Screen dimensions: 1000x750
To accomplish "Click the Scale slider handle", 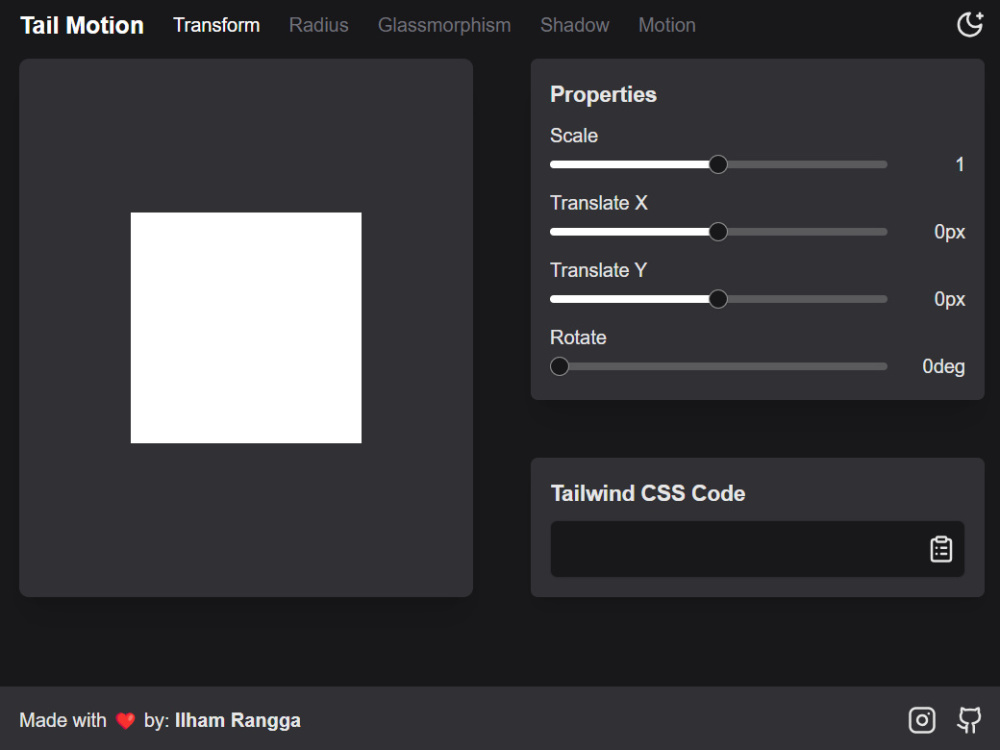I will tap(717, 165).
